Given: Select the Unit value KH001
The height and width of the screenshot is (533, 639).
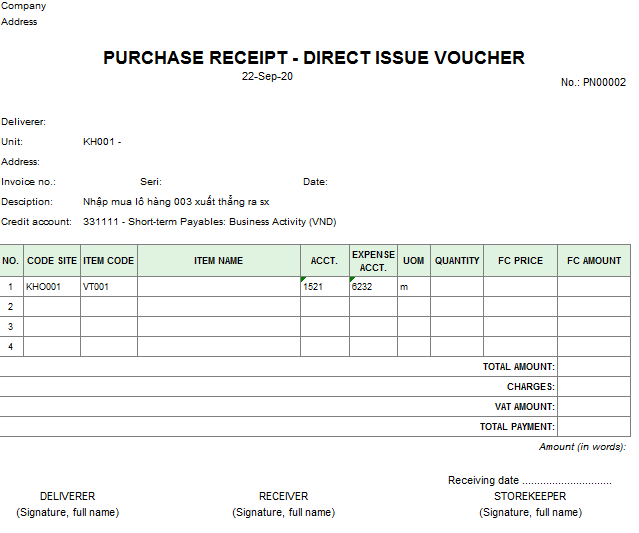Looking at the screenshot, I should click(101, 142).
